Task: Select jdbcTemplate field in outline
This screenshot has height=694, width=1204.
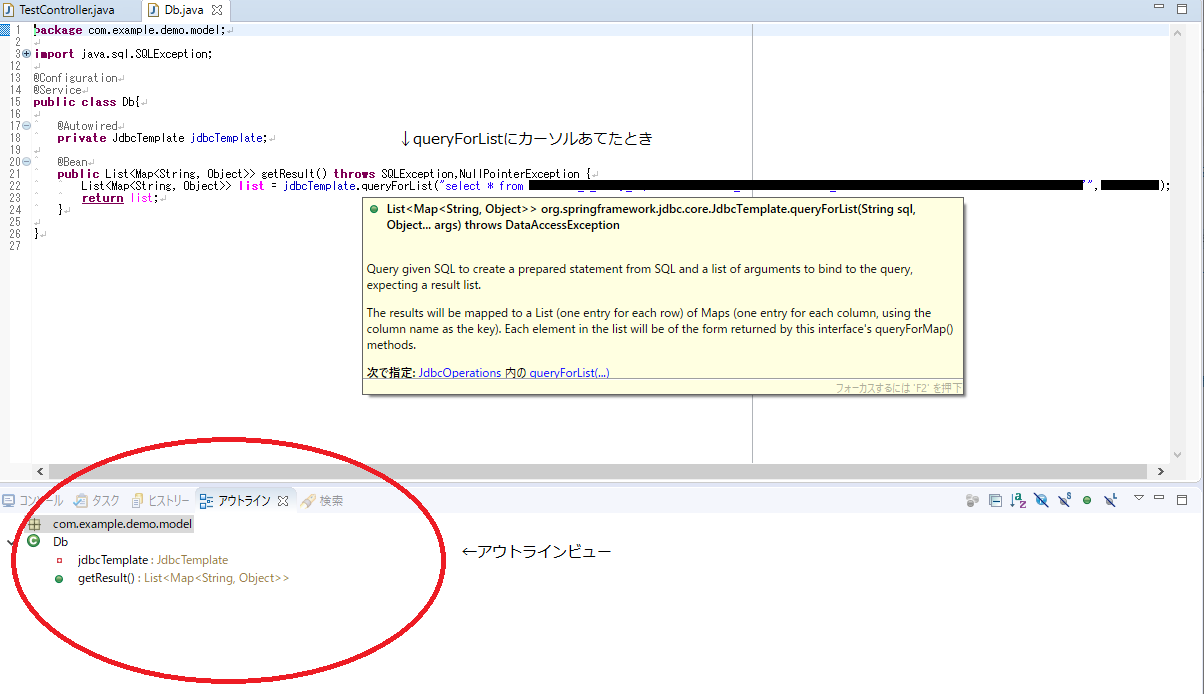Action: click(x=153, y=560)
